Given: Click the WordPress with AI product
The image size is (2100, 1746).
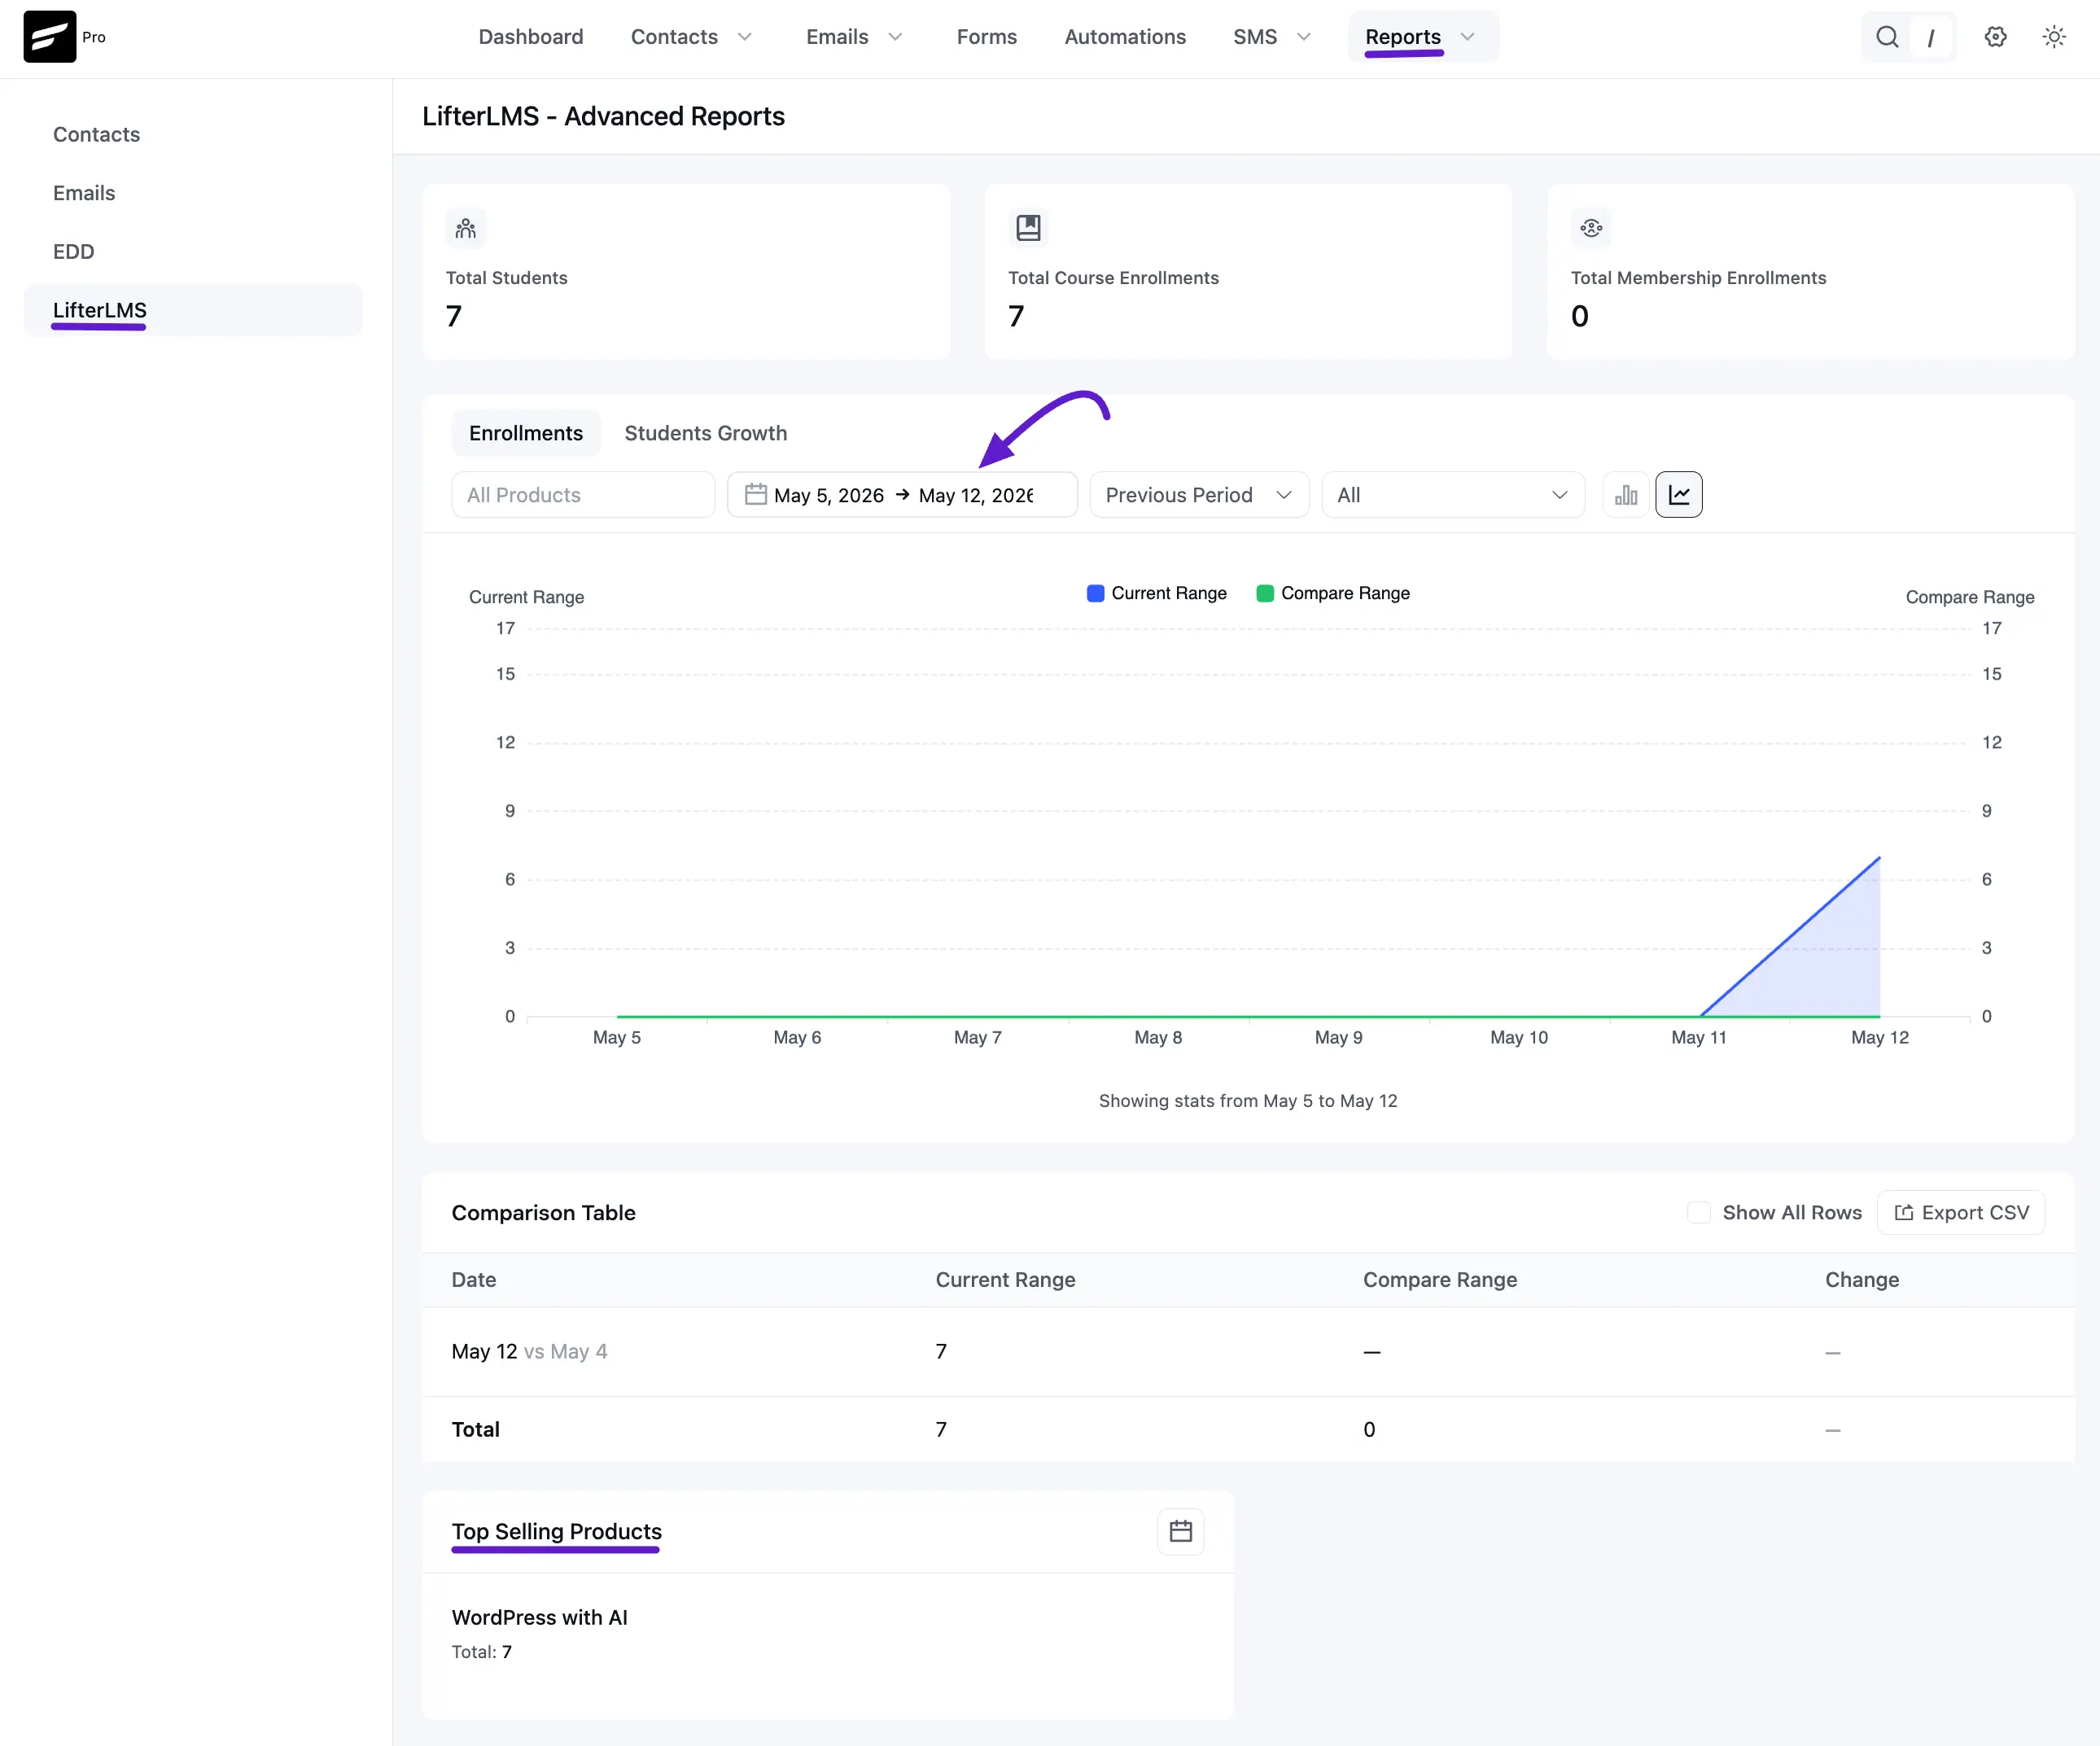Looking at the screenshot, I should 540,1617.
